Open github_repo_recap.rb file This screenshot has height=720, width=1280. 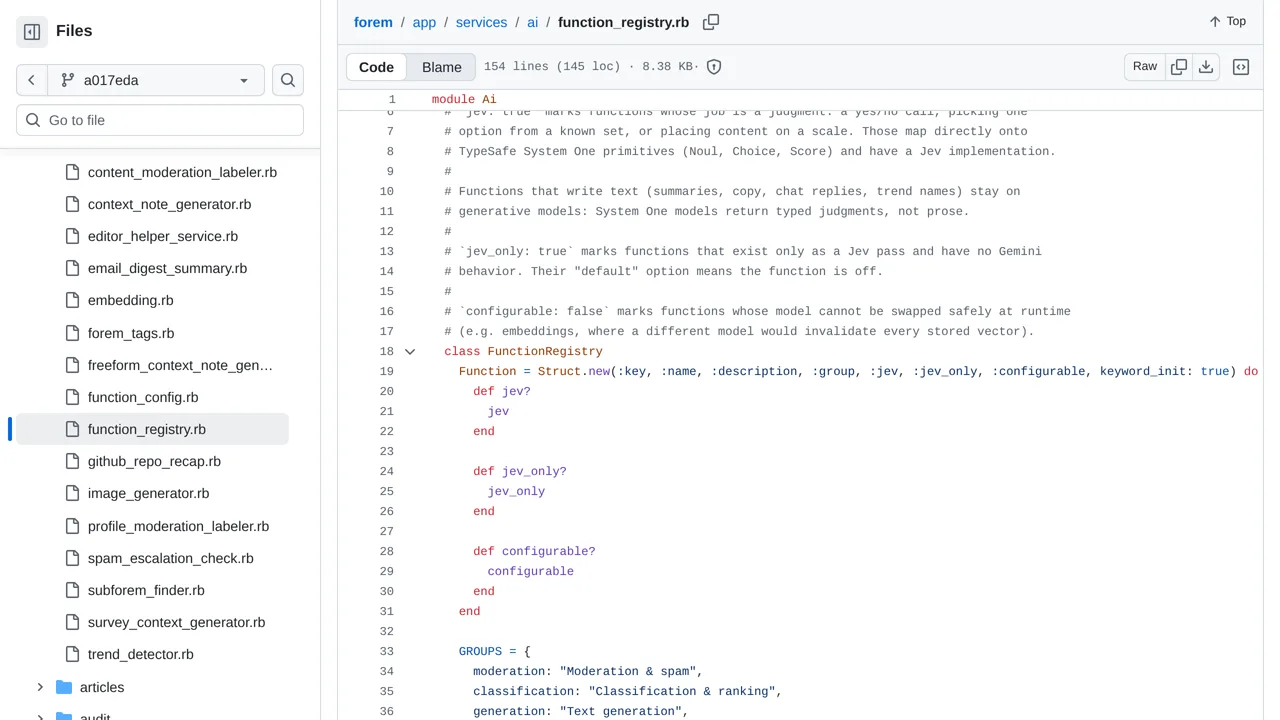click(154, 461)
